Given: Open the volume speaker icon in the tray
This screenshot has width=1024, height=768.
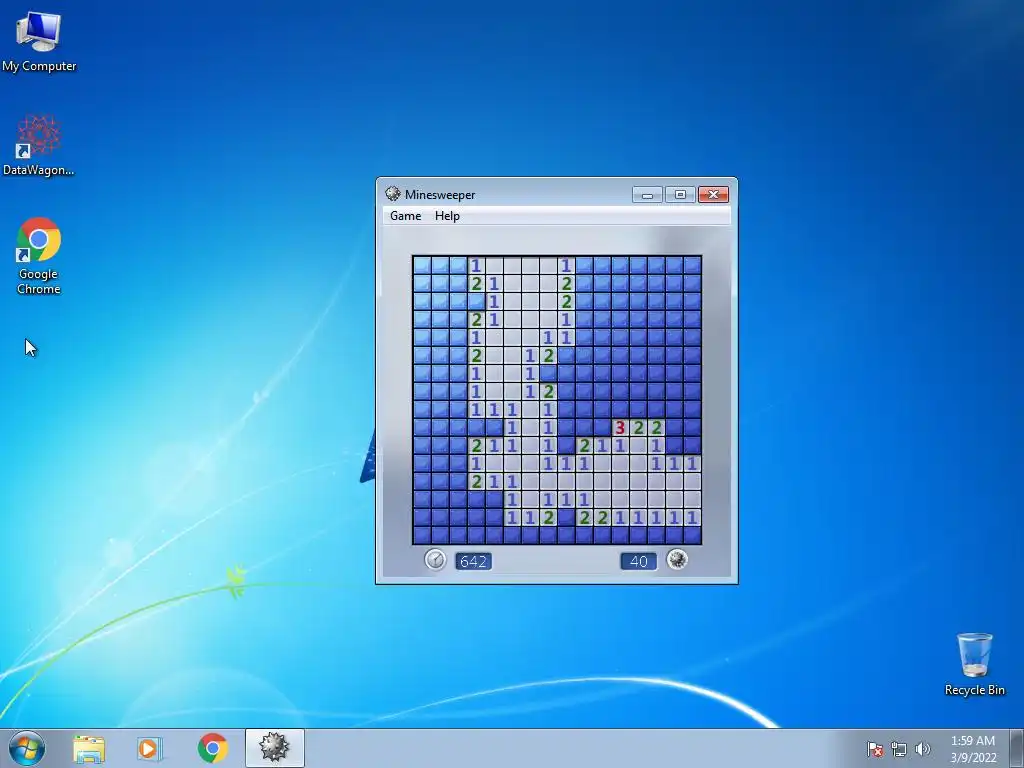Looking at the screenshot, I should tap(922, 749).
